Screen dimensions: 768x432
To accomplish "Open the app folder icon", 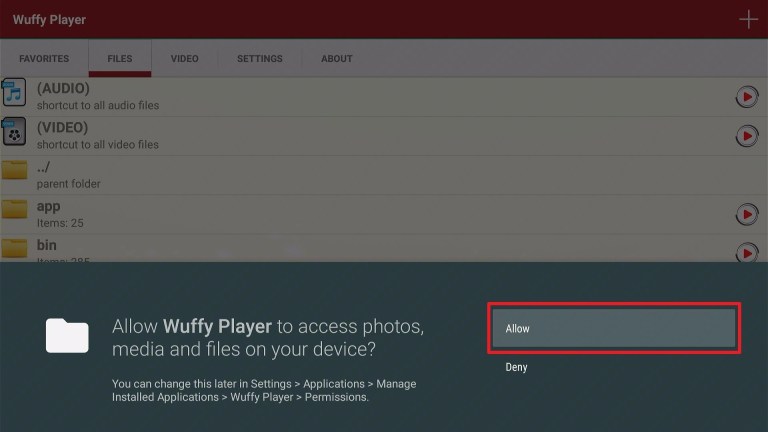I will 14,209.
